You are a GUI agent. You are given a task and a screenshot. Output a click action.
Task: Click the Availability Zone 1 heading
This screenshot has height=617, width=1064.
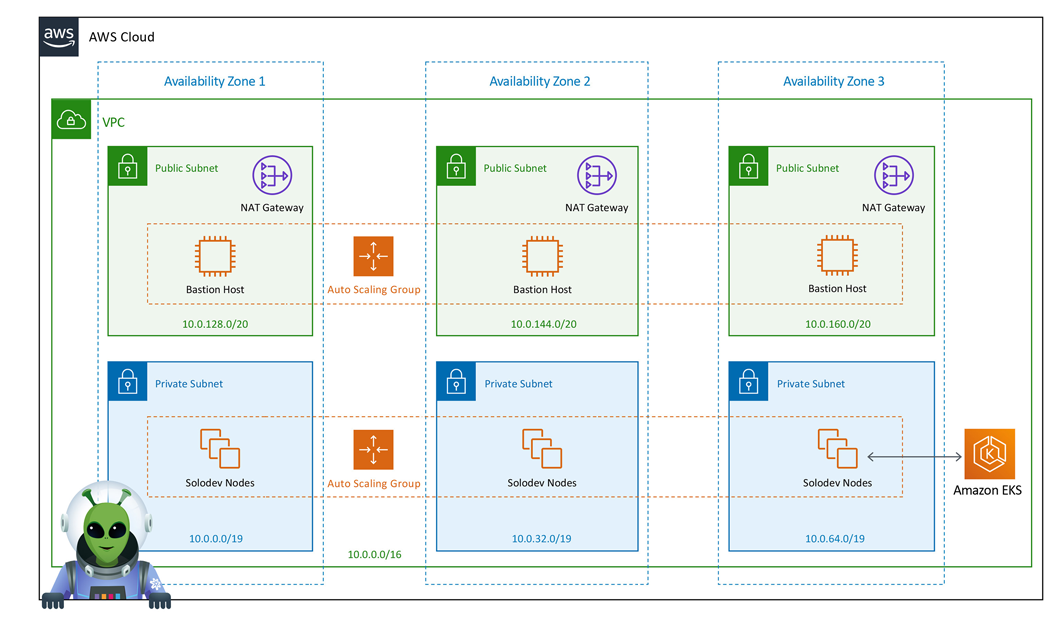pos(214,81)
